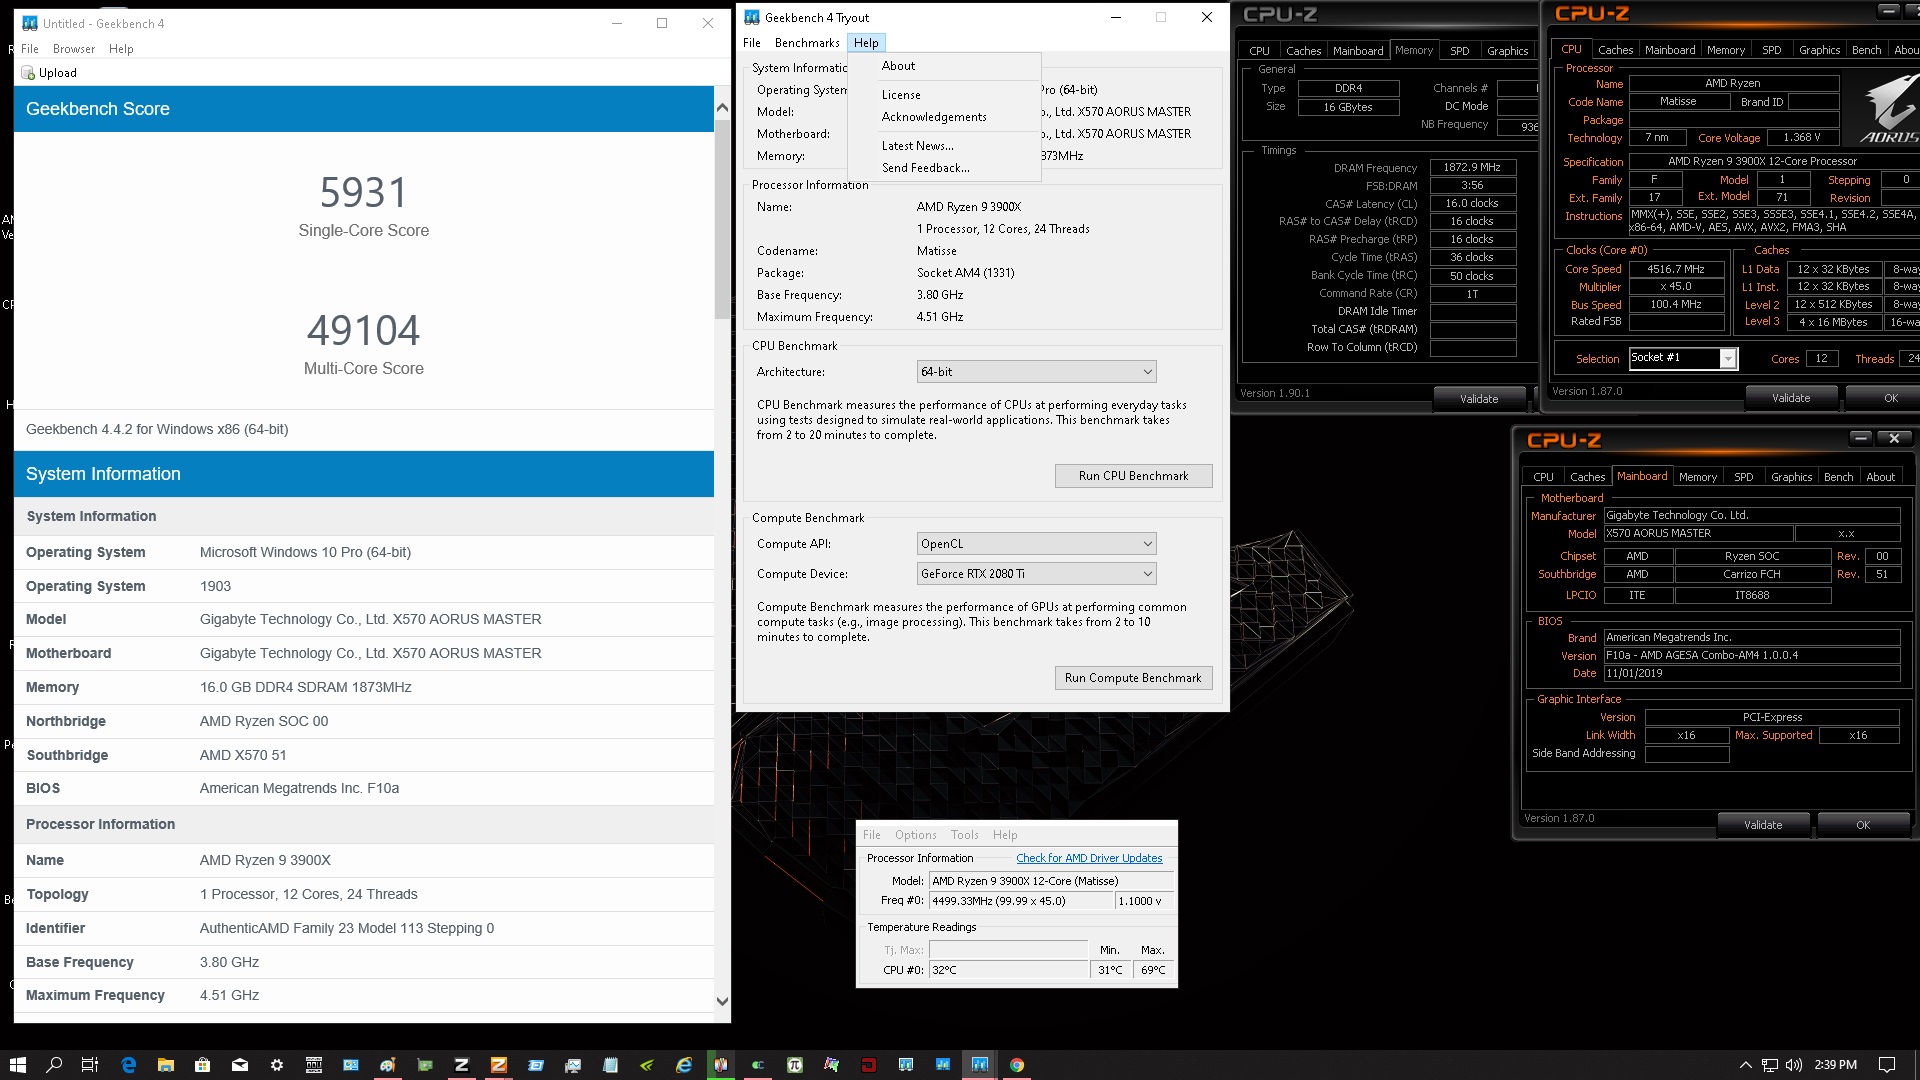The height and width of the screenshot is (1080, 1920).
Task: Click the taskbar clock showing 2:39 PM
Action: pyautogui.click(x=1835, y=1065)
